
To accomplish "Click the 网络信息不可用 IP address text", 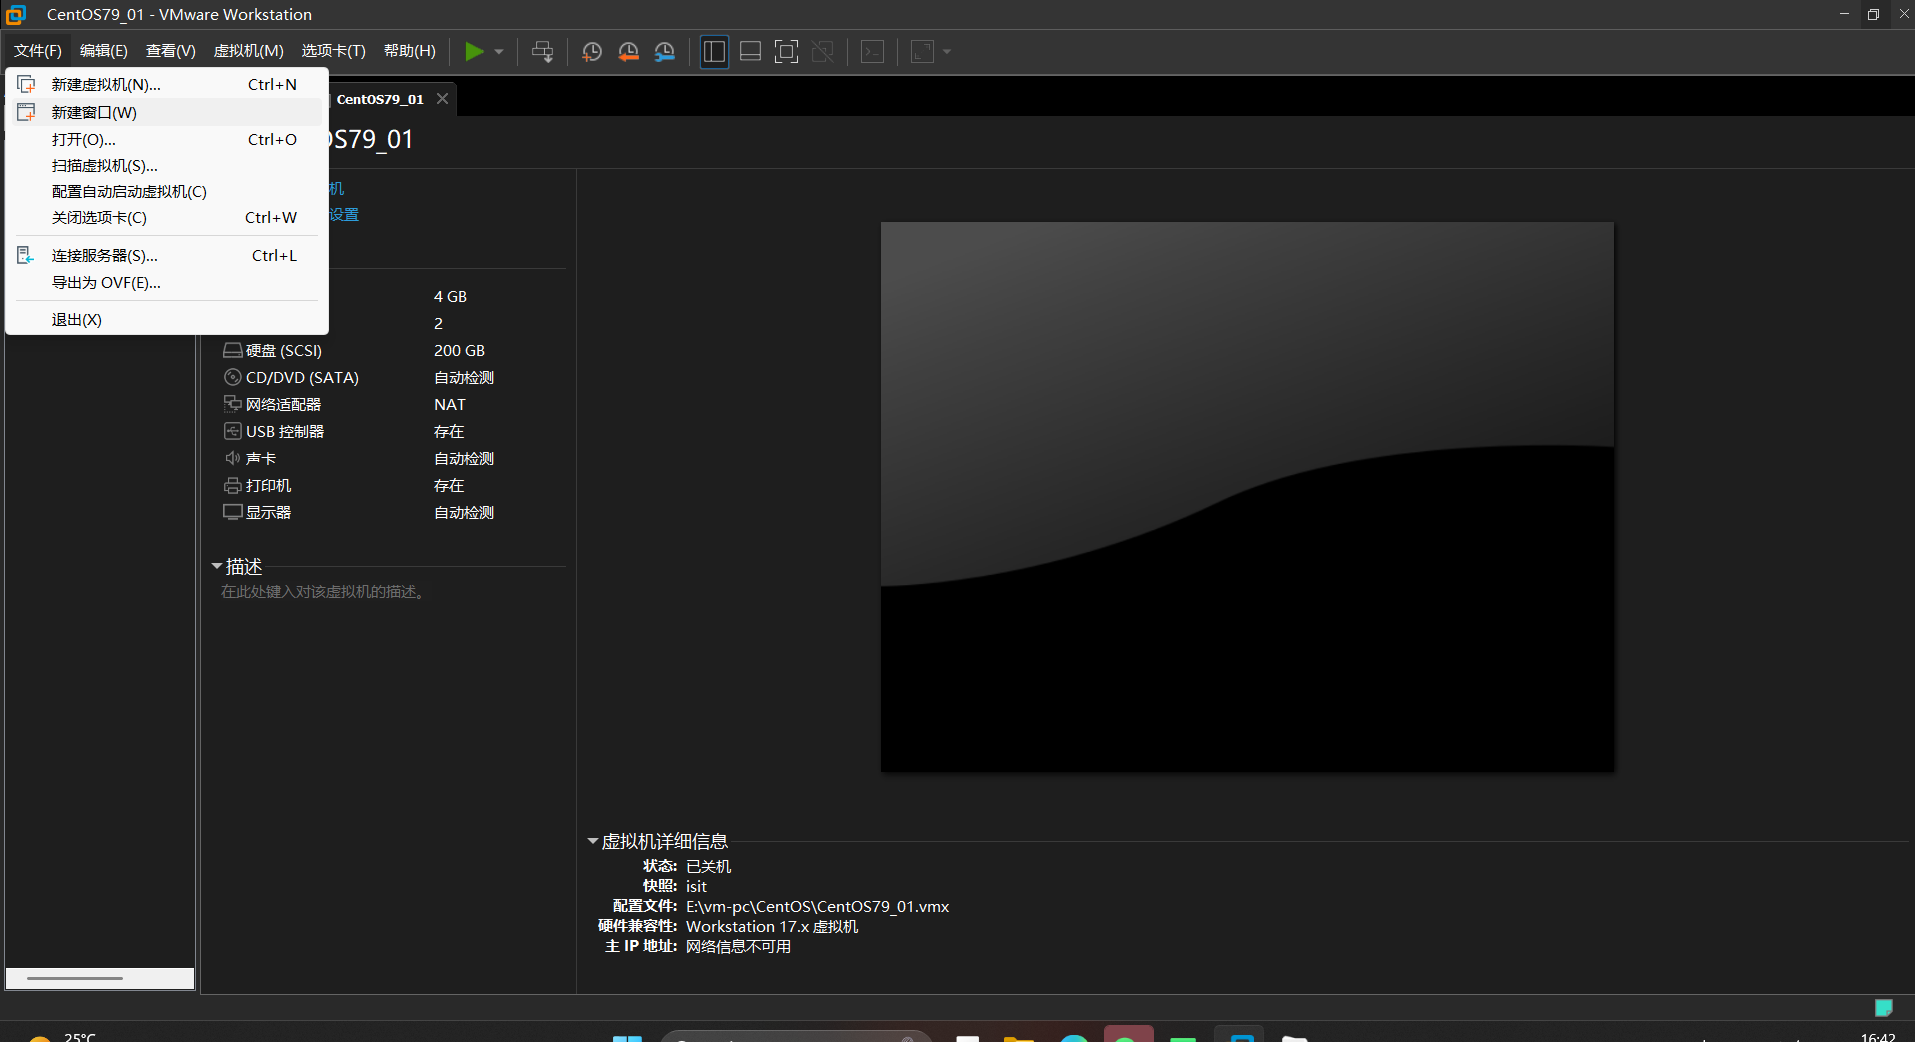I will coord(738,947).
